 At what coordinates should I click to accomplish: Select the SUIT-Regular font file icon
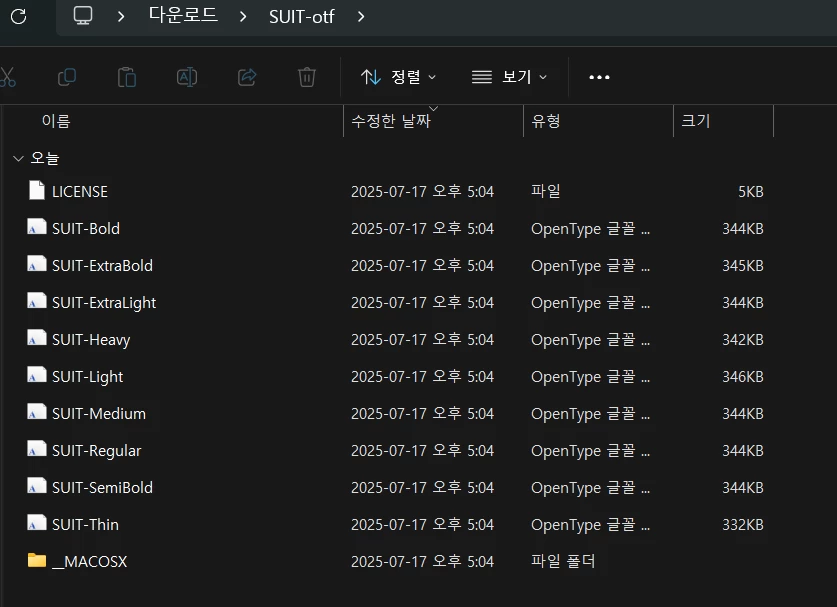pos(37,448)
